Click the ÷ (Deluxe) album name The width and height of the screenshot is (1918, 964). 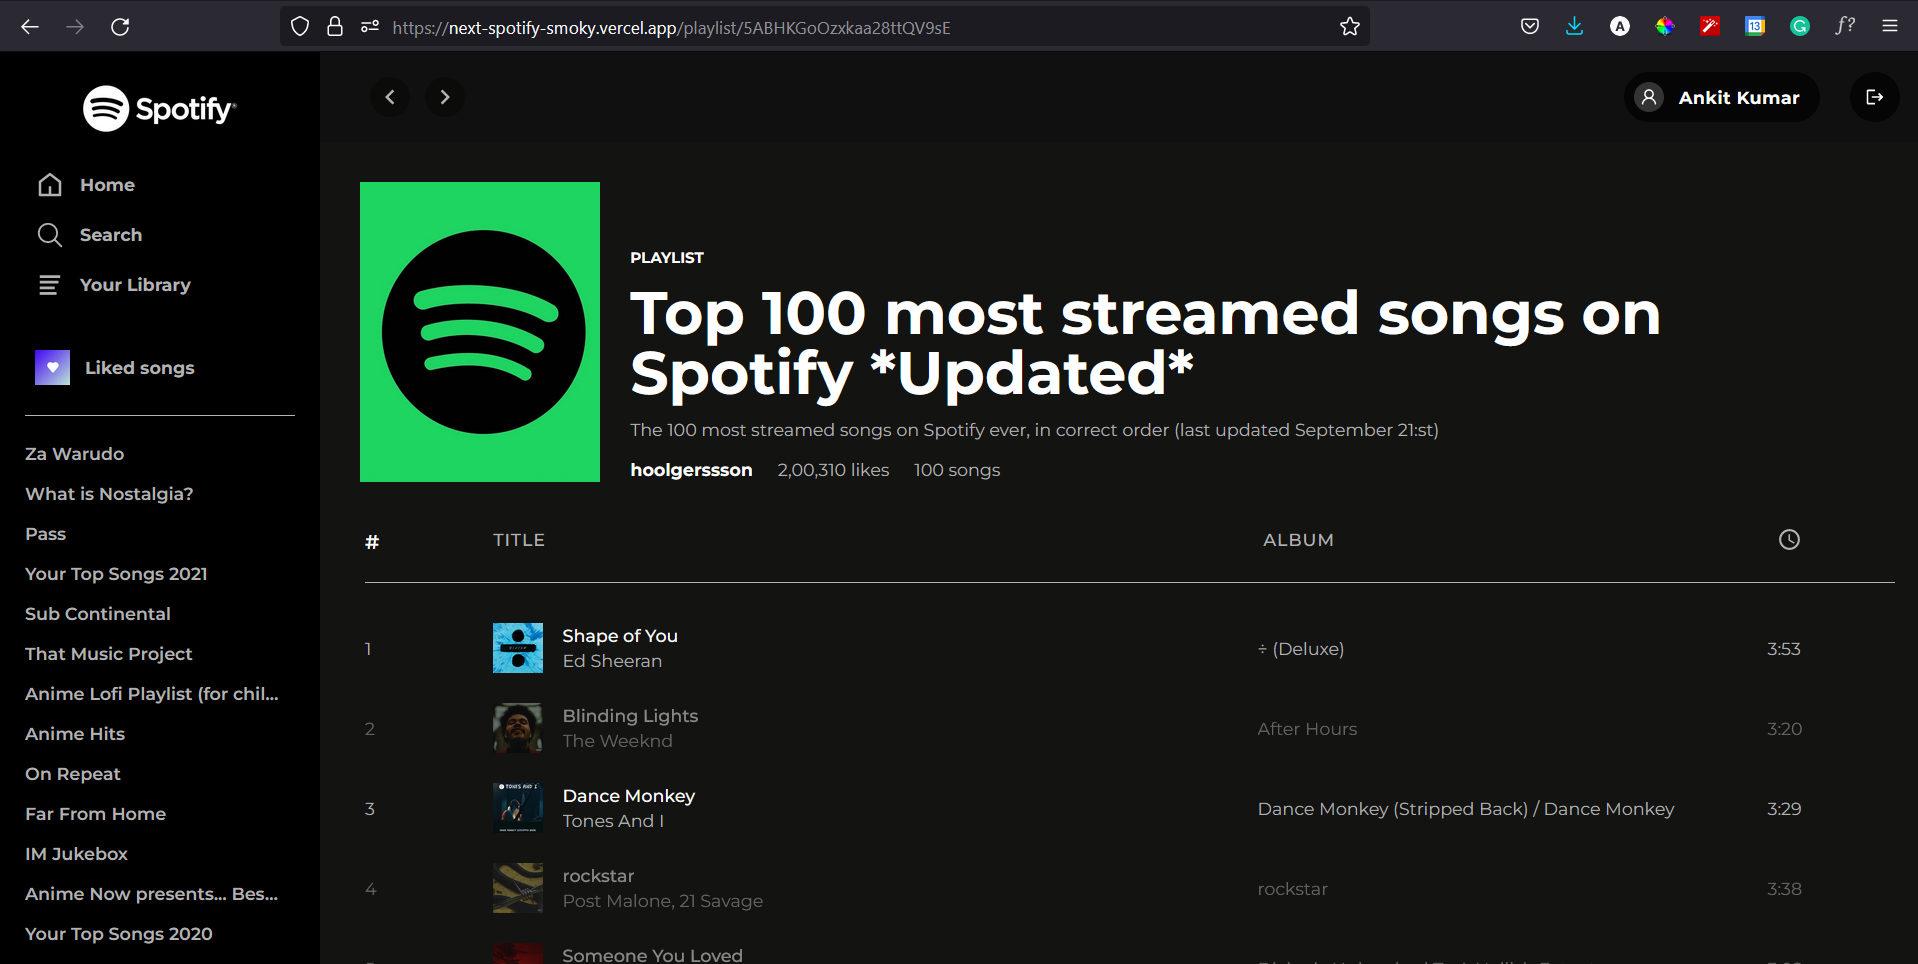pyautogui.click(x=1301, y=649)
